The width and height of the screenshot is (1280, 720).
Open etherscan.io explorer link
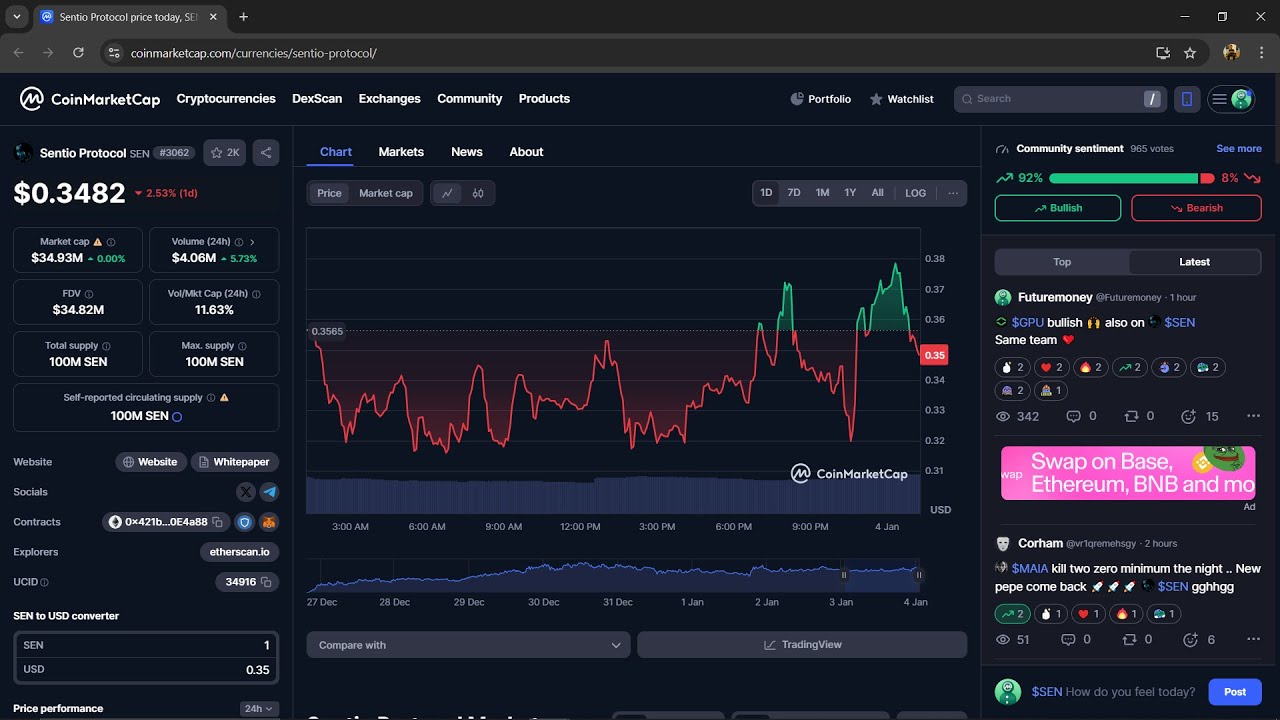[x=240, y=552]
